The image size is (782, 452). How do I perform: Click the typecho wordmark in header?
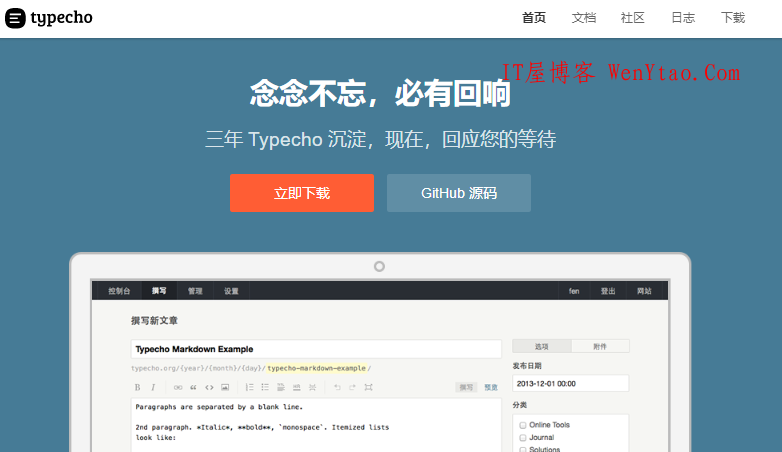pyautogui.click(x=61, y=18)
